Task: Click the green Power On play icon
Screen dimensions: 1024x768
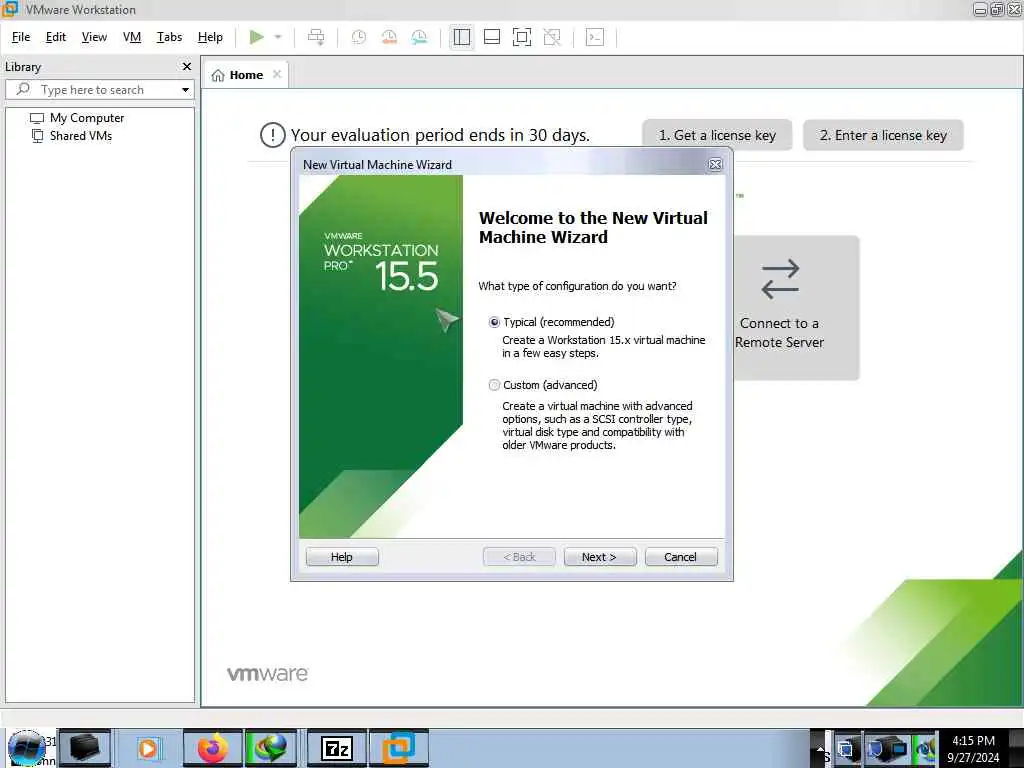Action: tap(257, 37)
